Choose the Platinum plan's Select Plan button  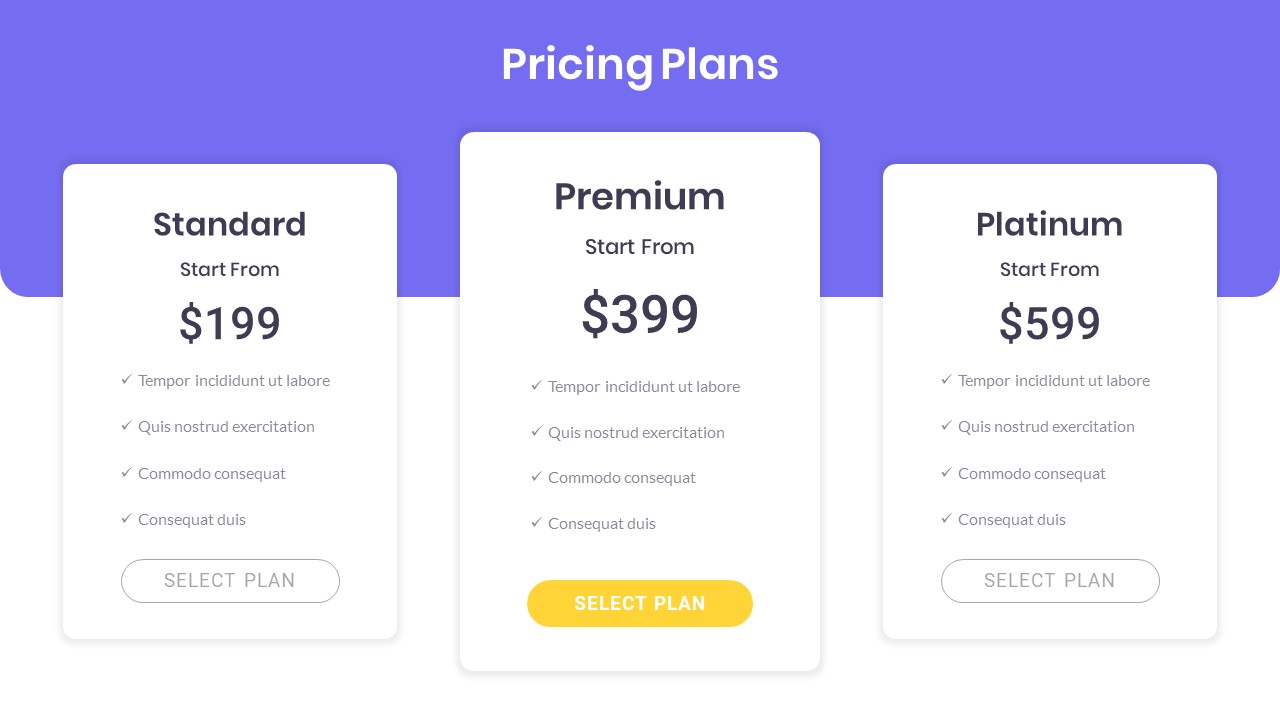click(1050, 581)
